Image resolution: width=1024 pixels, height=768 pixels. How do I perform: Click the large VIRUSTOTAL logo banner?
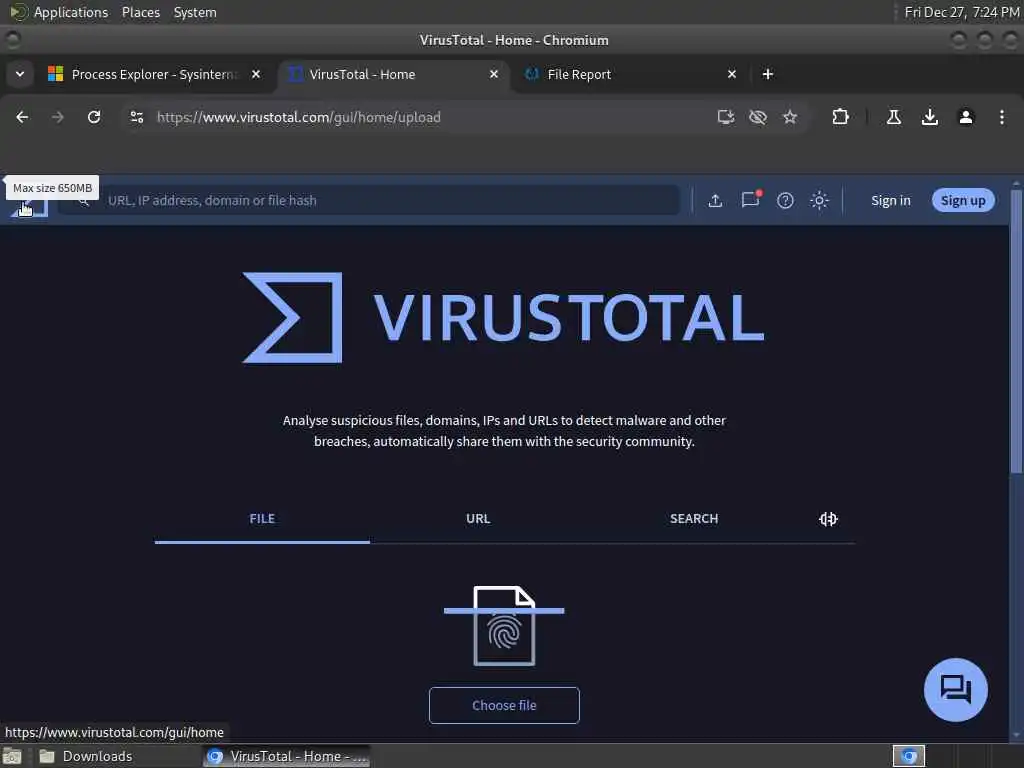pos(503,317)
